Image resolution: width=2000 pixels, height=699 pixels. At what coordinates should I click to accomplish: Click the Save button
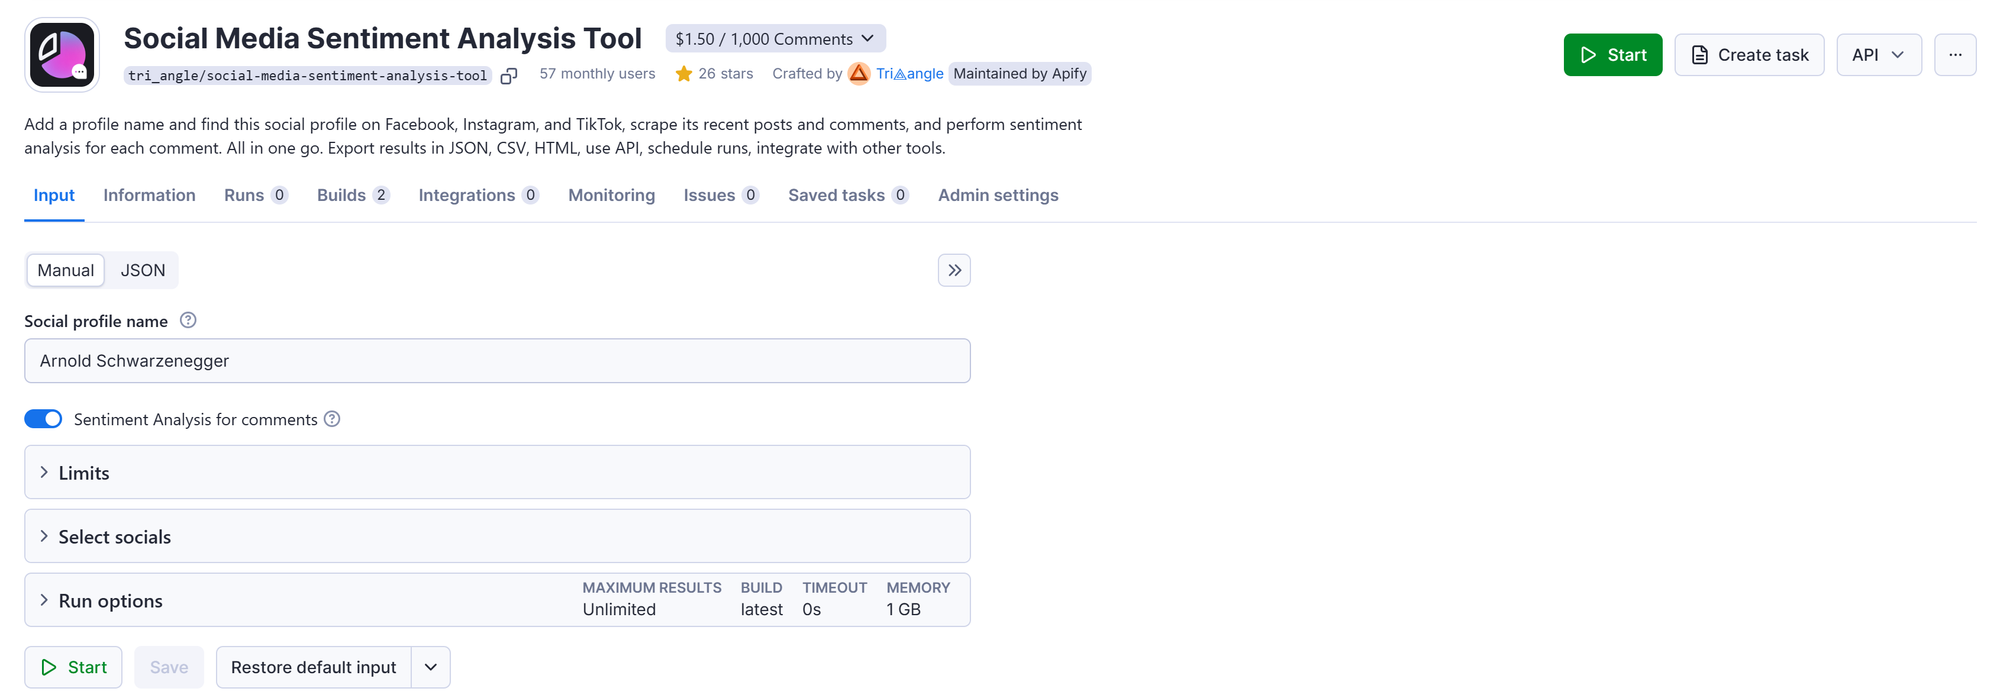pos(169,667)
